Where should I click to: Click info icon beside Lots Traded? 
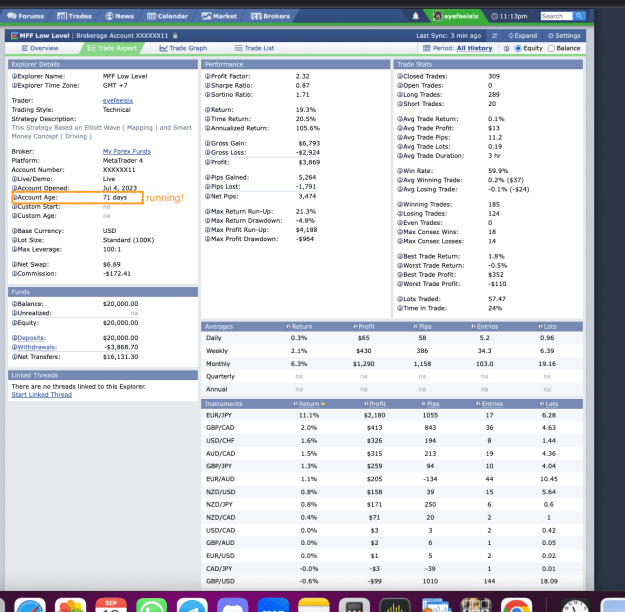(x=400, y=299)
